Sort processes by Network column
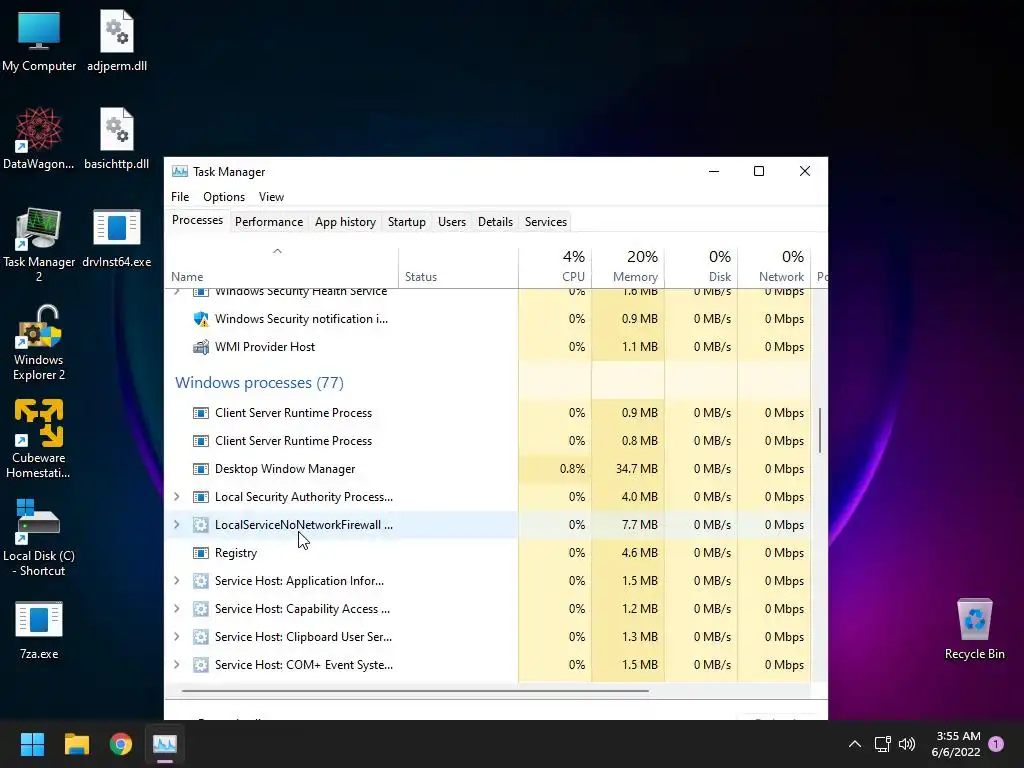 point(775,268)
